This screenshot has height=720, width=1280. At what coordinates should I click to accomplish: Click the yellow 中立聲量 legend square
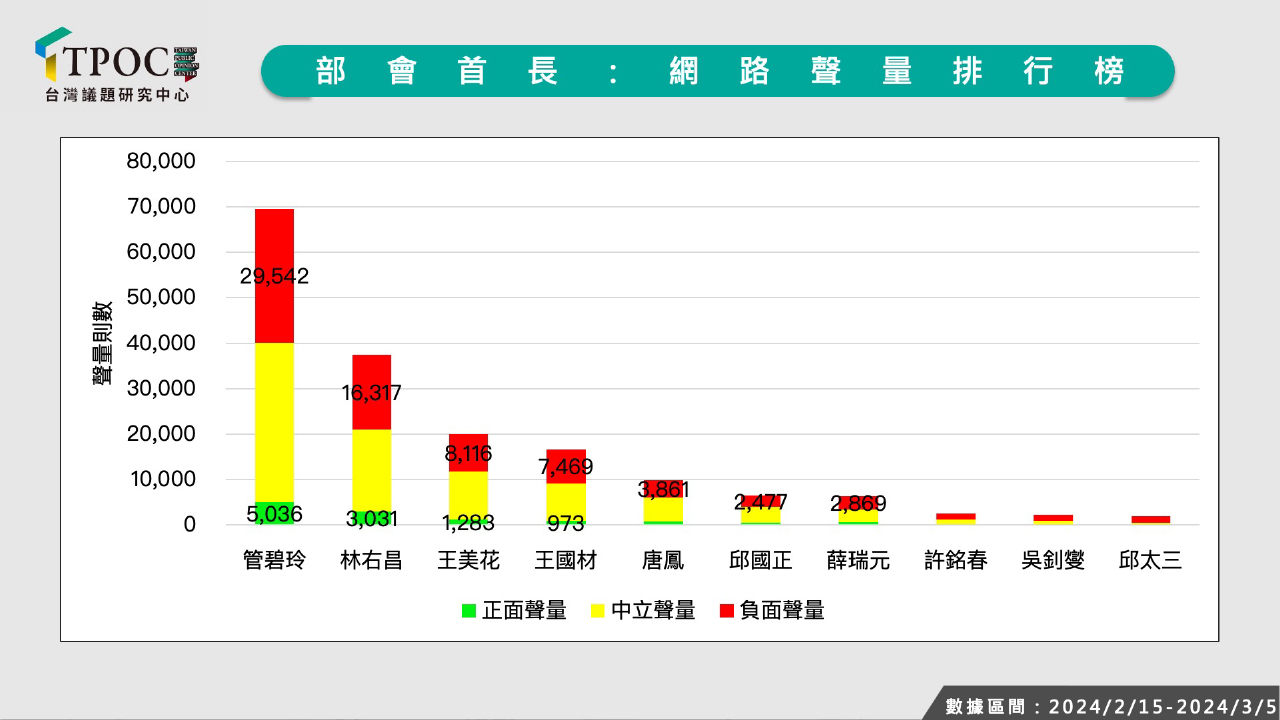coord(597,610)
